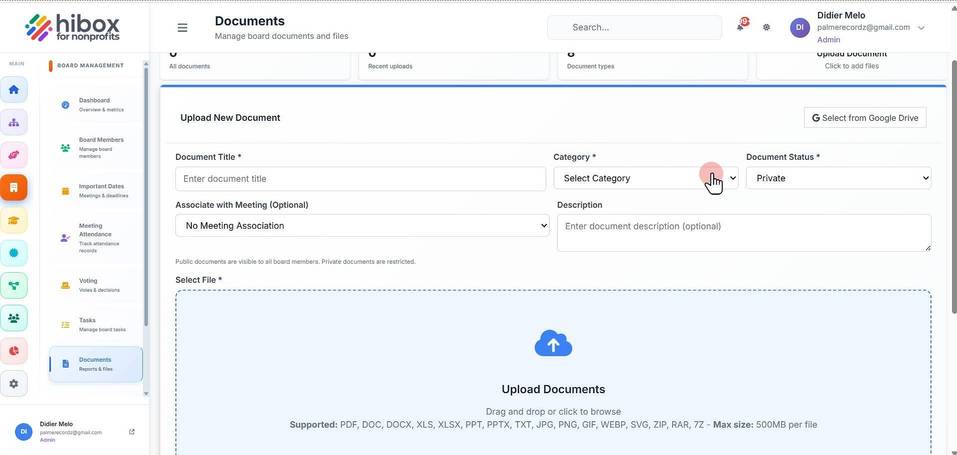Viewport: 957px width, 455px height.
Task: Open the settings gear in main sidebar
Action: point(13,384)
